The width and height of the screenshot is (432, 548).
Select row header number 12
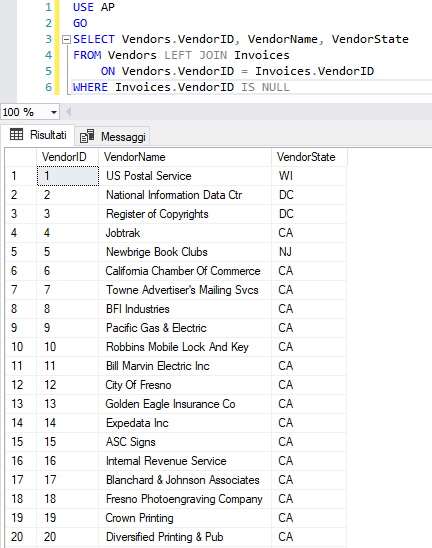(21, 385)
